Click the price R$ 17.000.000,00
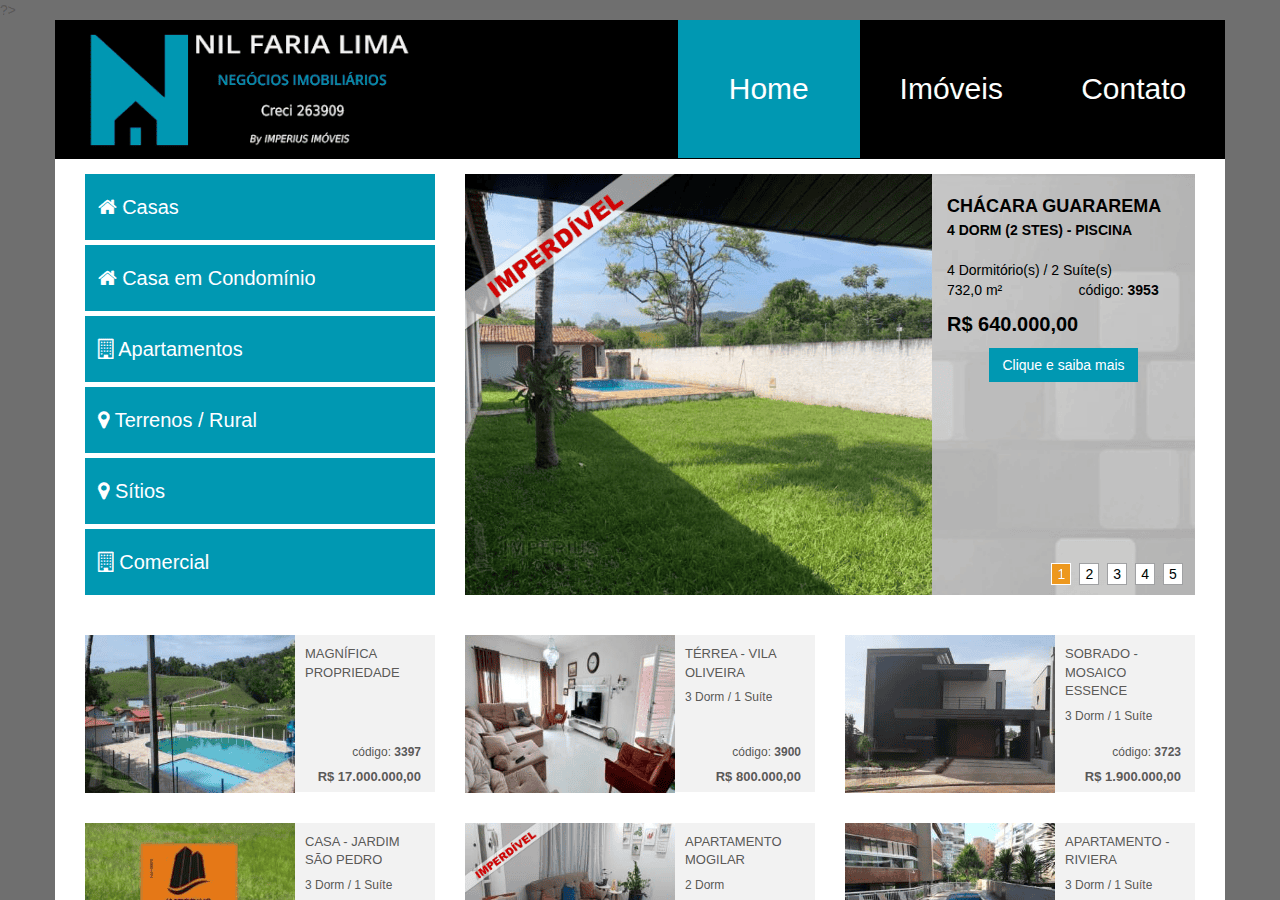The height and width of the screenshot is (900, 1280). (369, 776)
